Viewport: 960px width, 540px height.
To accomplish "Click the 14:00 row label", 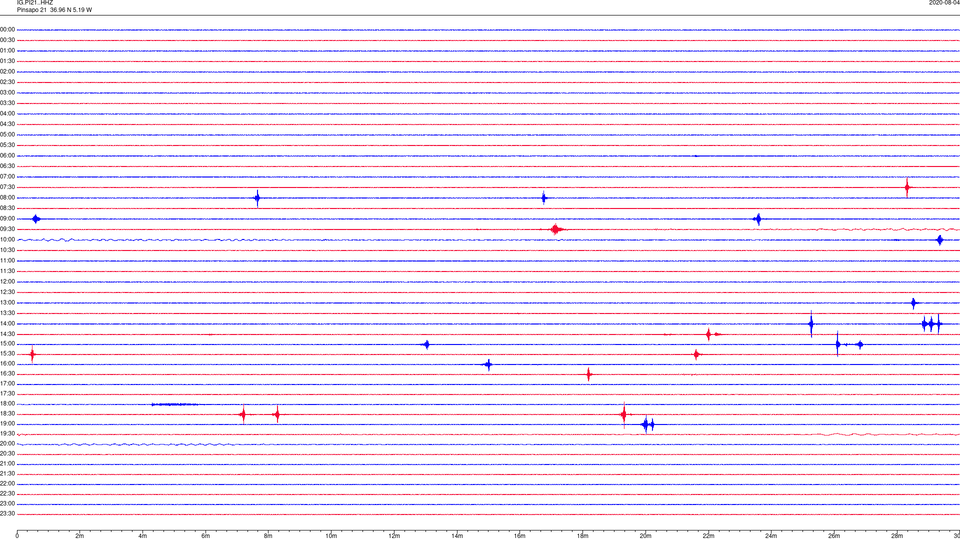I will pos(7,324).
